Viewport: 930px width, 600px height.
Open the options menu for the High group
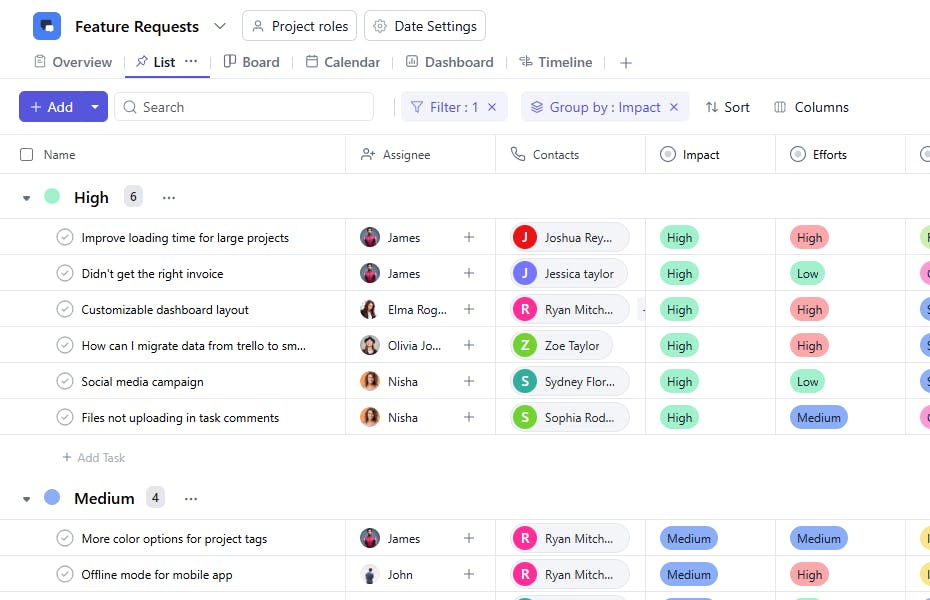click(x=168, y=197)
